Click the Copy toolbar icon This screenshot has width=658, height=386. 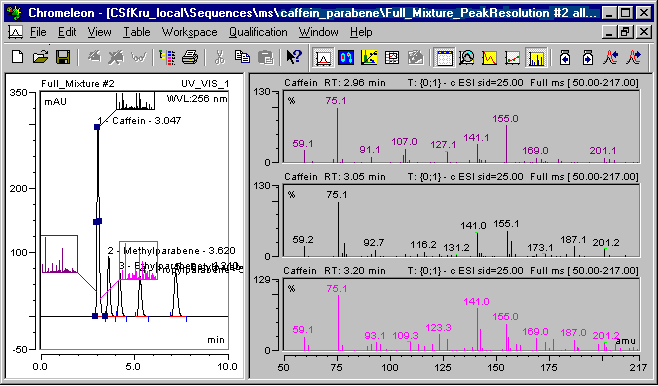[x=242, y=57]
